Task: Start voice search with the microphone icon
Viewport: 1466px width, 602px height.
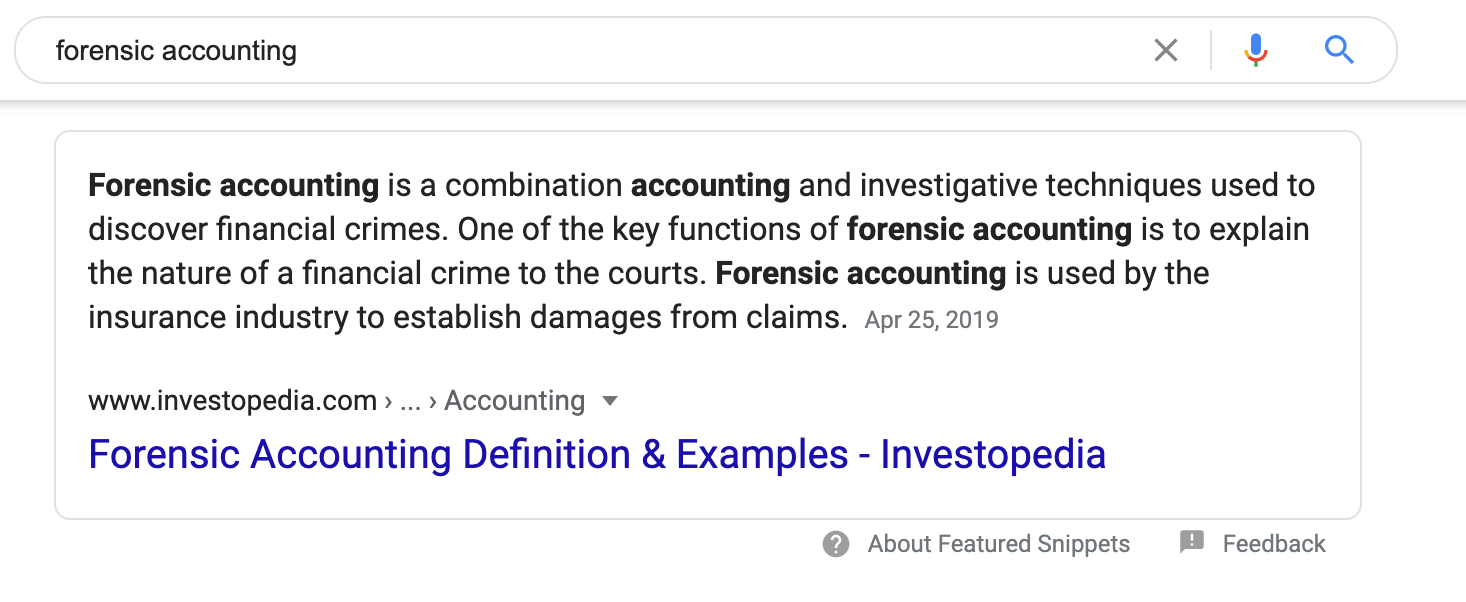Action: [1256, 50]
